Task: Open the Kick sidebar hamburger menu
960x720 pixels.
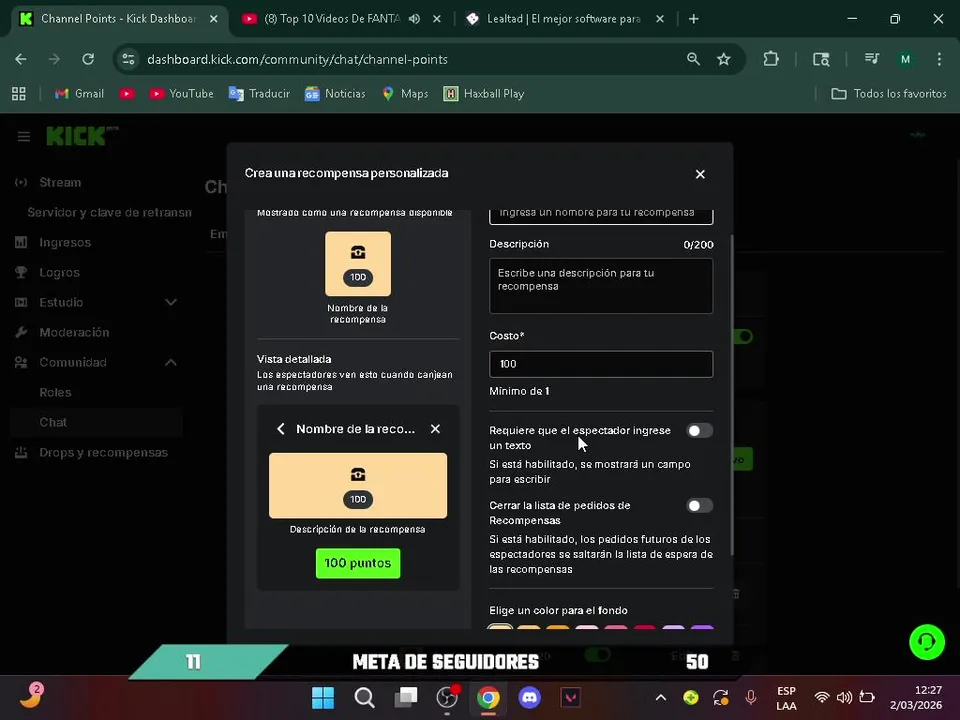Action: (x=24, y=137)
